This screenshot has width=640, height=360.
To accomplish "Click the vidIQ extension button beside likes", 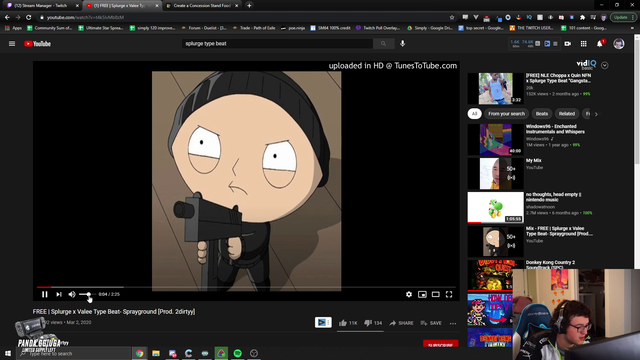I will pos(323,322).
